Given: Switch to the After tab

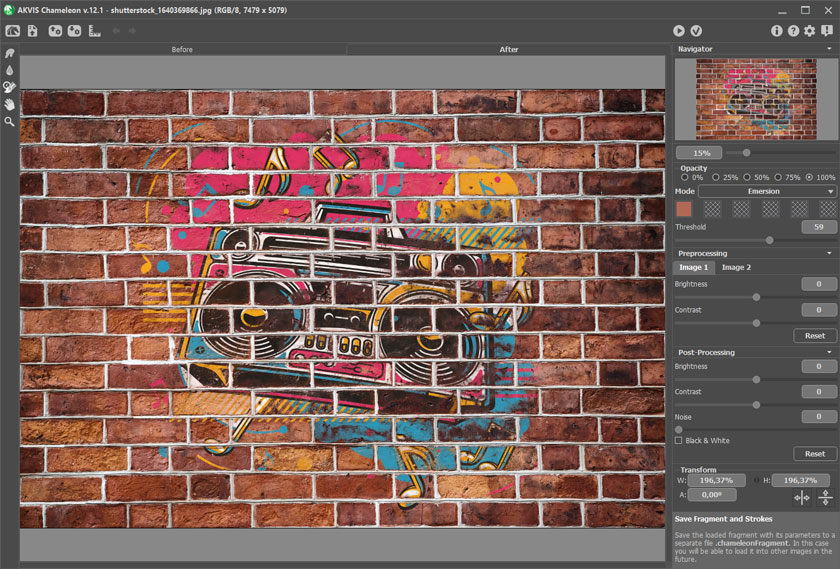Looking at the screenshot, I should tap(508, 49).
